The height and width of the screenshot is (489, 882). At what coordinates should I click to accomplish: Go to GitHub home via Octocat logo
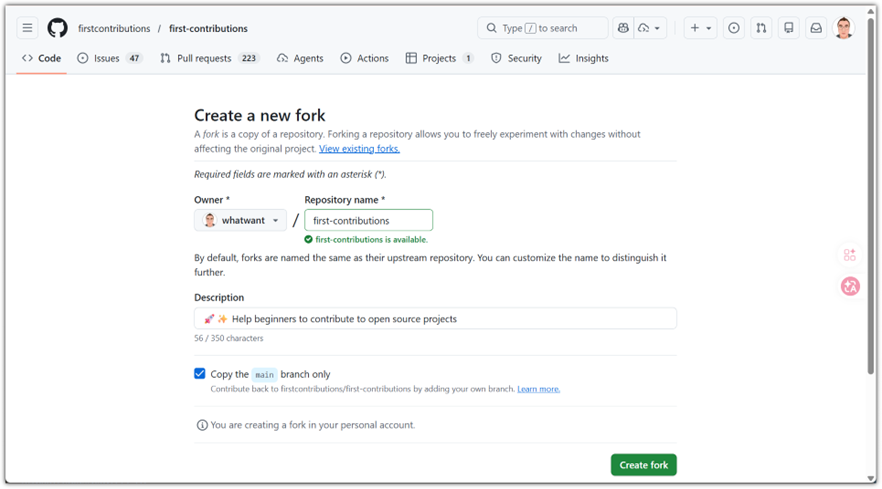(57, 28)
